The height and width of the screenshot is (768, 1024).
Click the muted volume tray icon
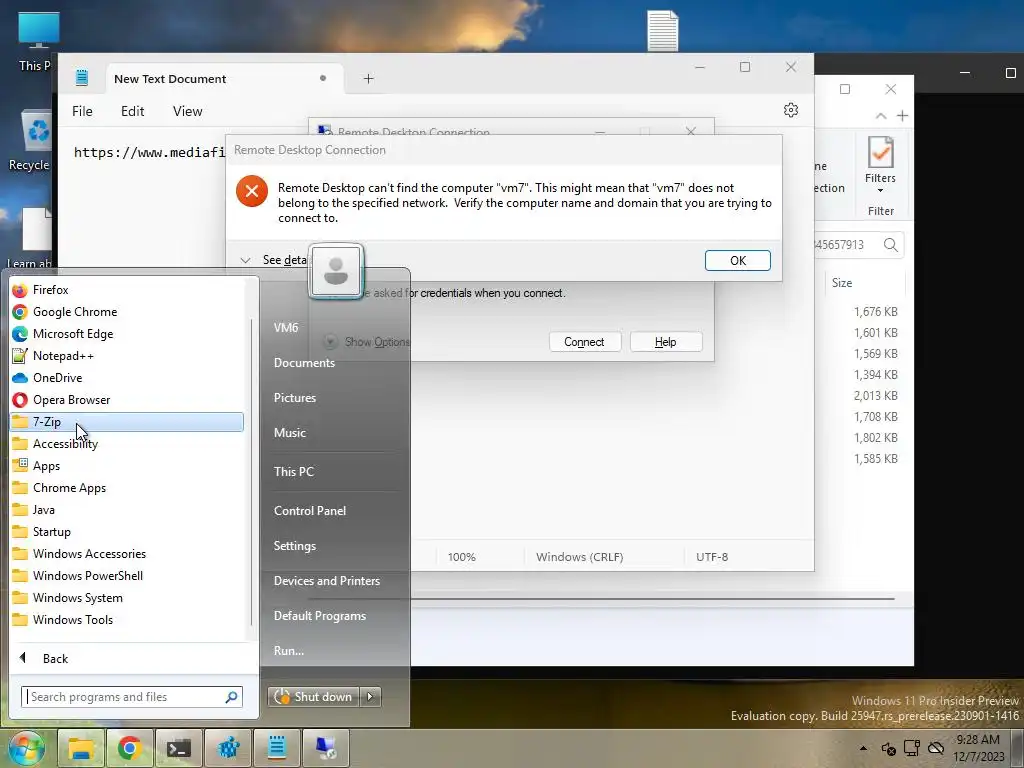point(888,748)
